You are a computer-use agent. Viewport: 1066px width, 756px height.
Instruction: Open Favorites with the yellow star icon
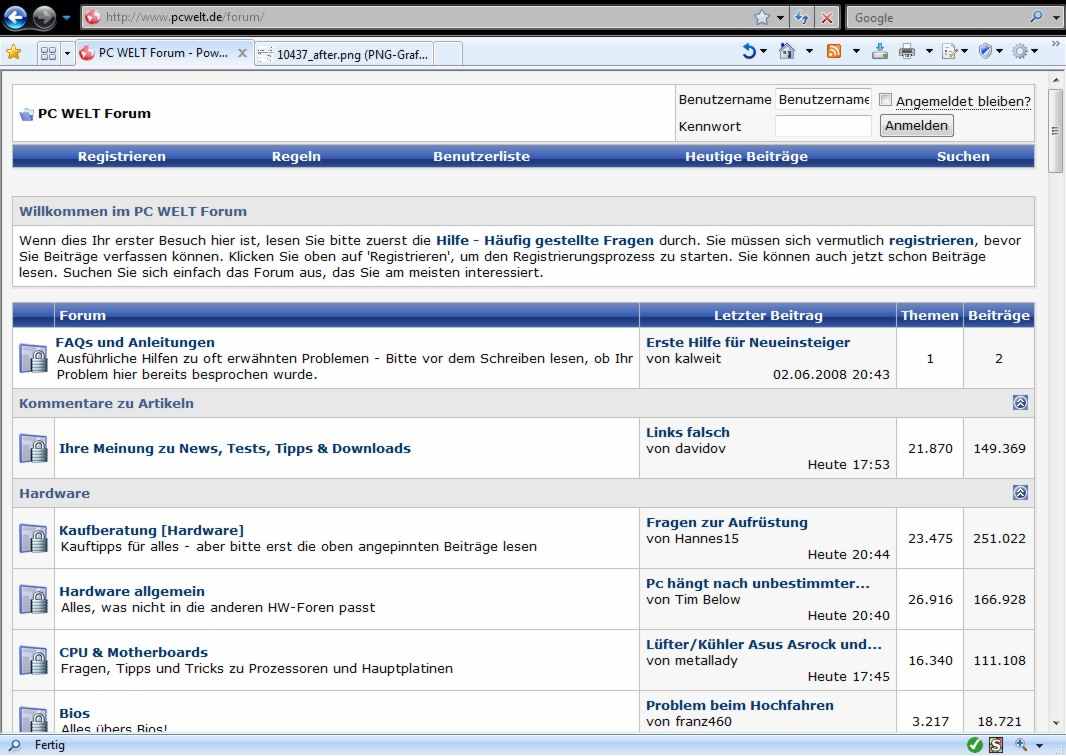pyautogui.click(x=13, y=52)
